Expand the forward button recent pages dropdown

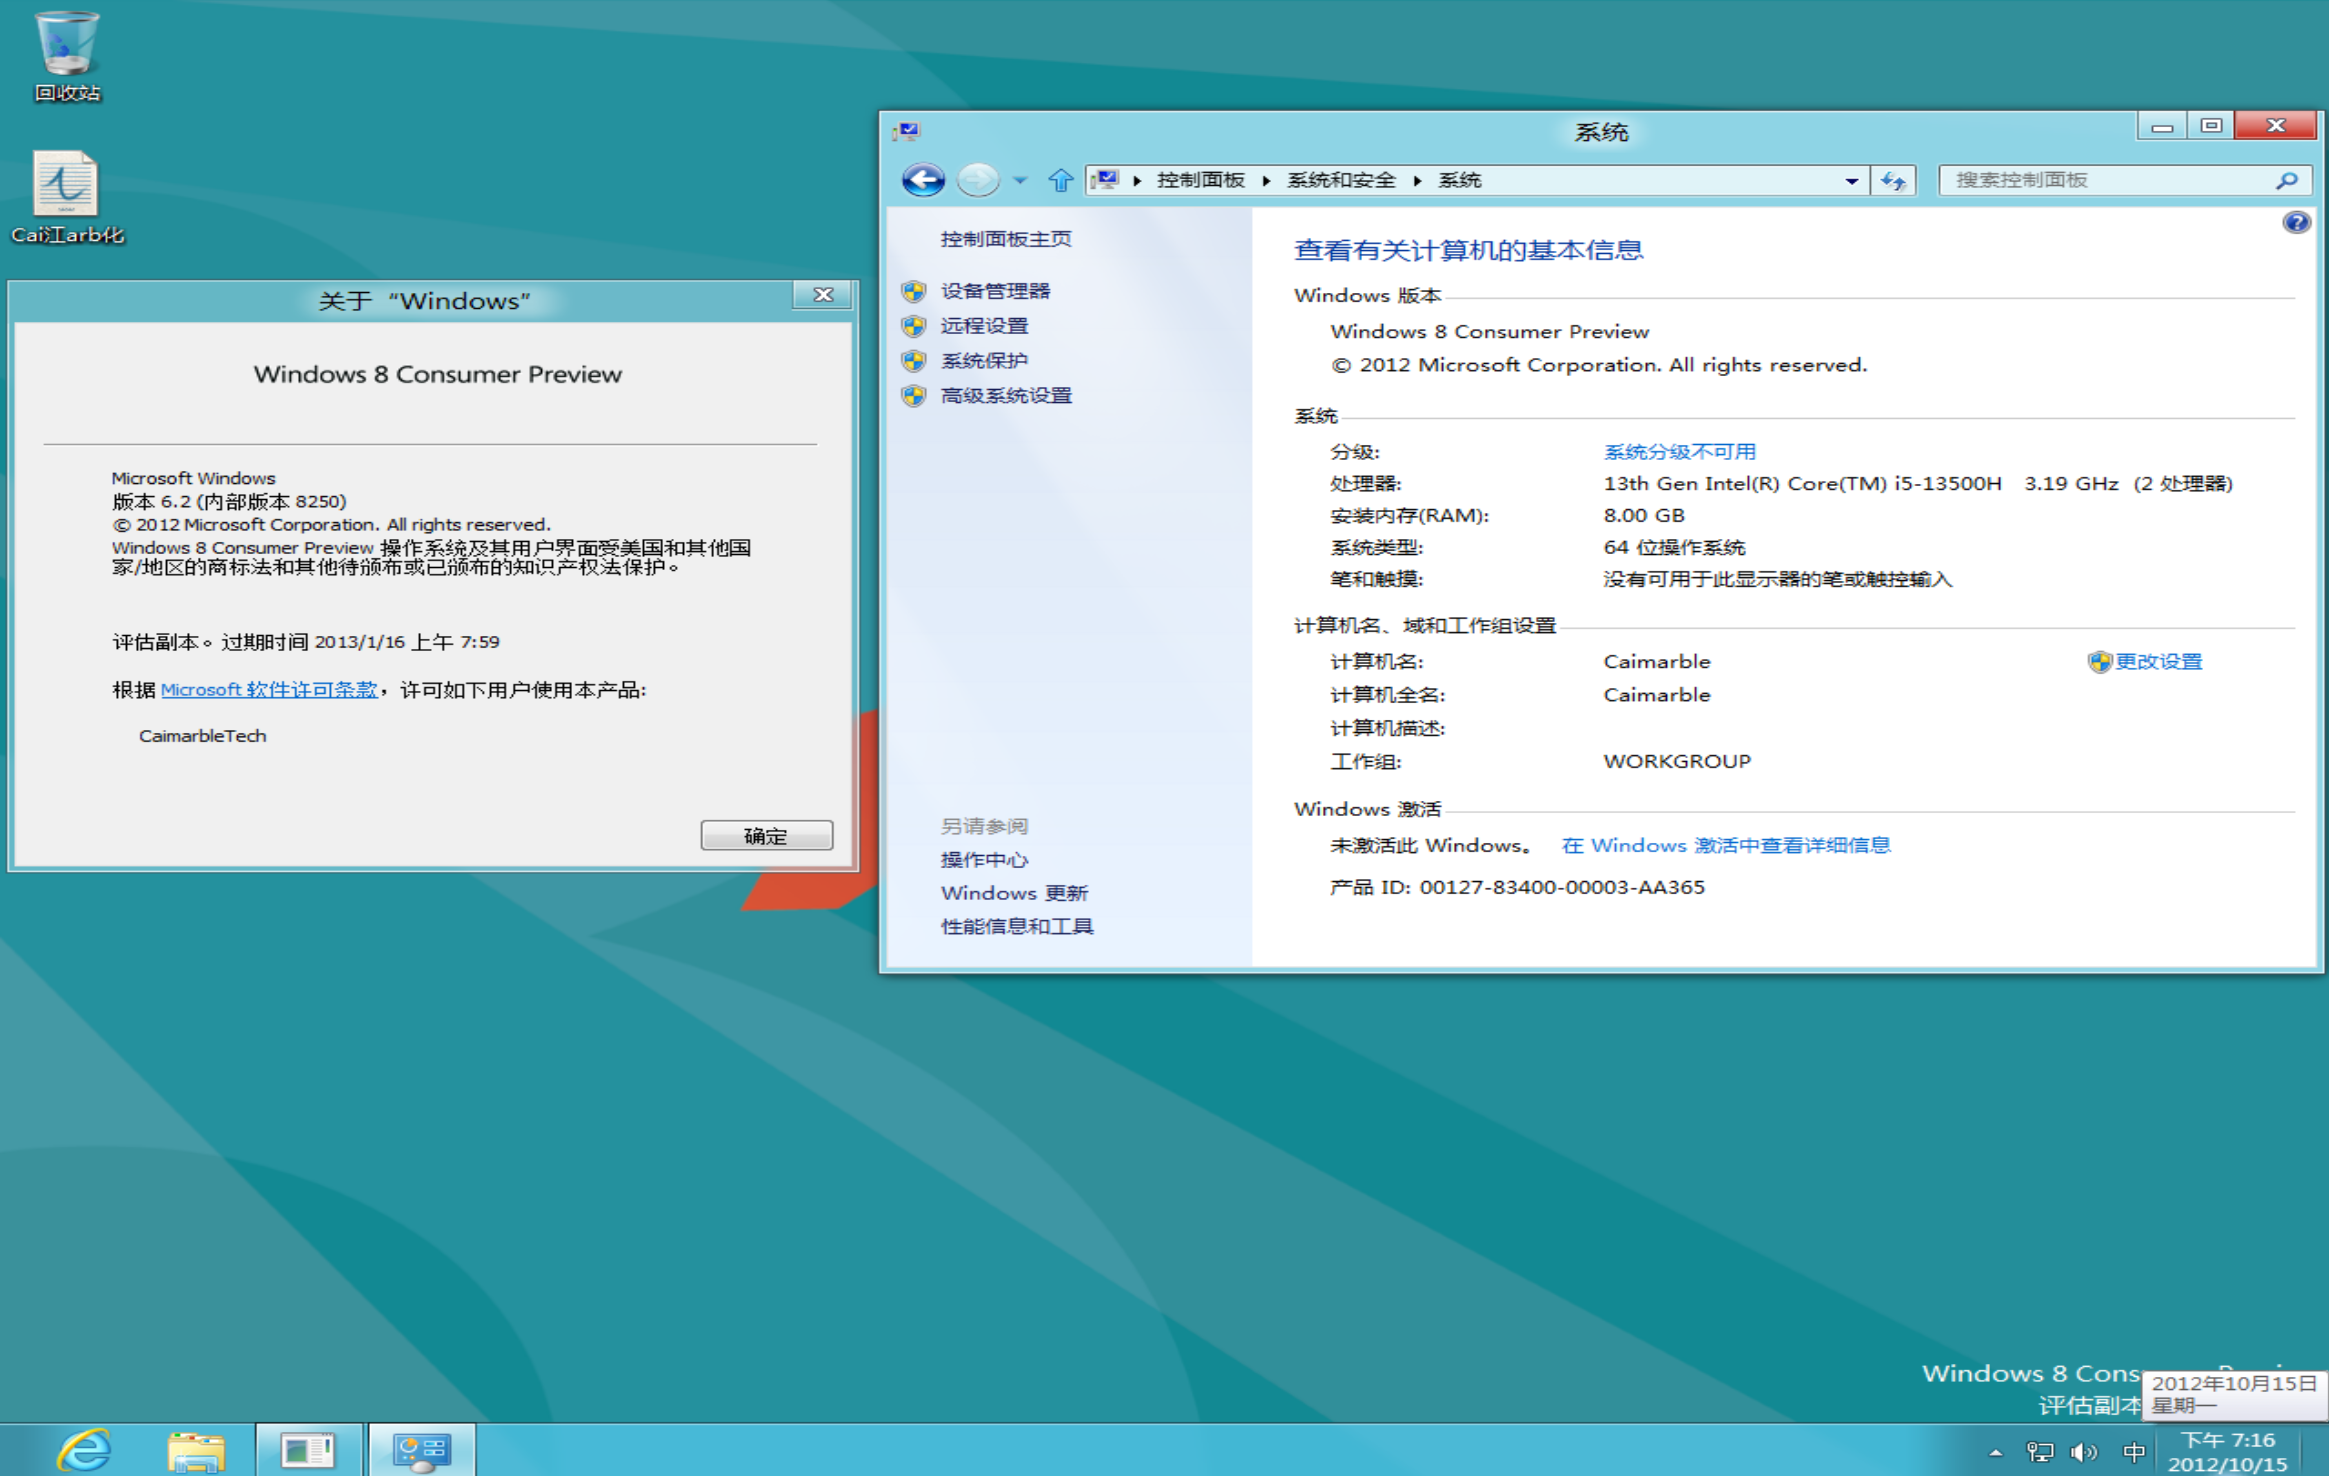(1019, 180)
